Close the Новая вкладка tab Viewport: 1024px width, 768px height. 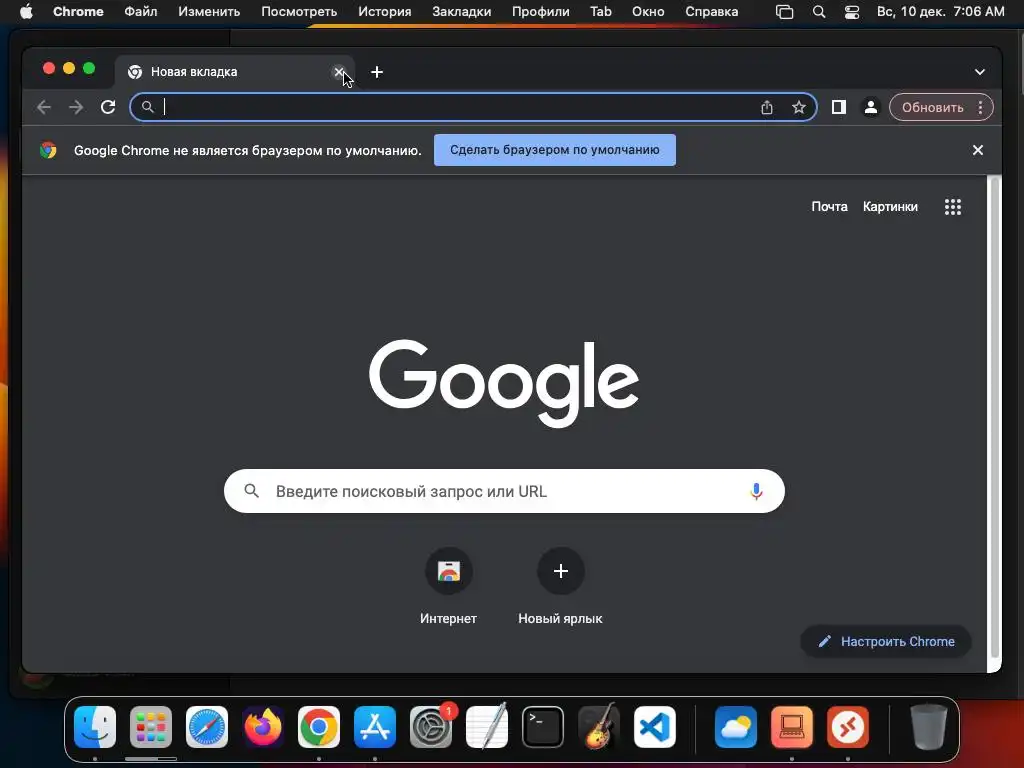pos(338,72)
